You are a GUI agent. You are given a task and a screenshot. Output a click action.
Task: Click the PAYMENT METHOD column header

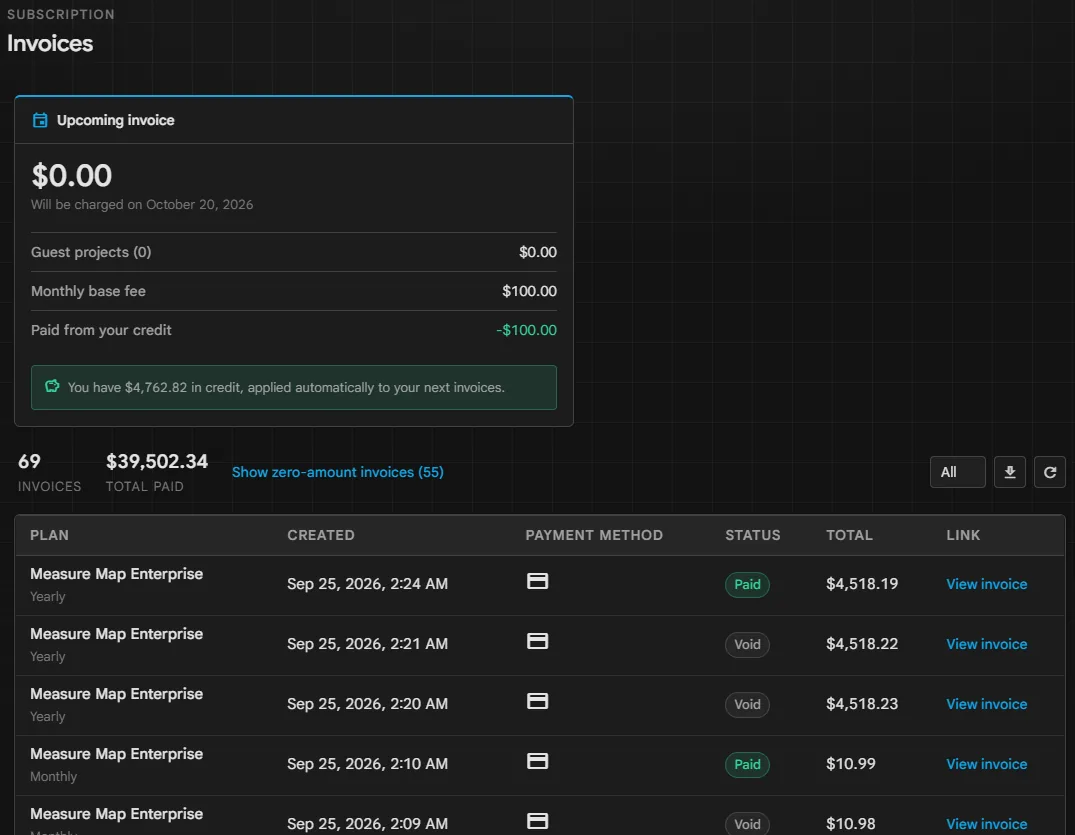tap(594, 535)
